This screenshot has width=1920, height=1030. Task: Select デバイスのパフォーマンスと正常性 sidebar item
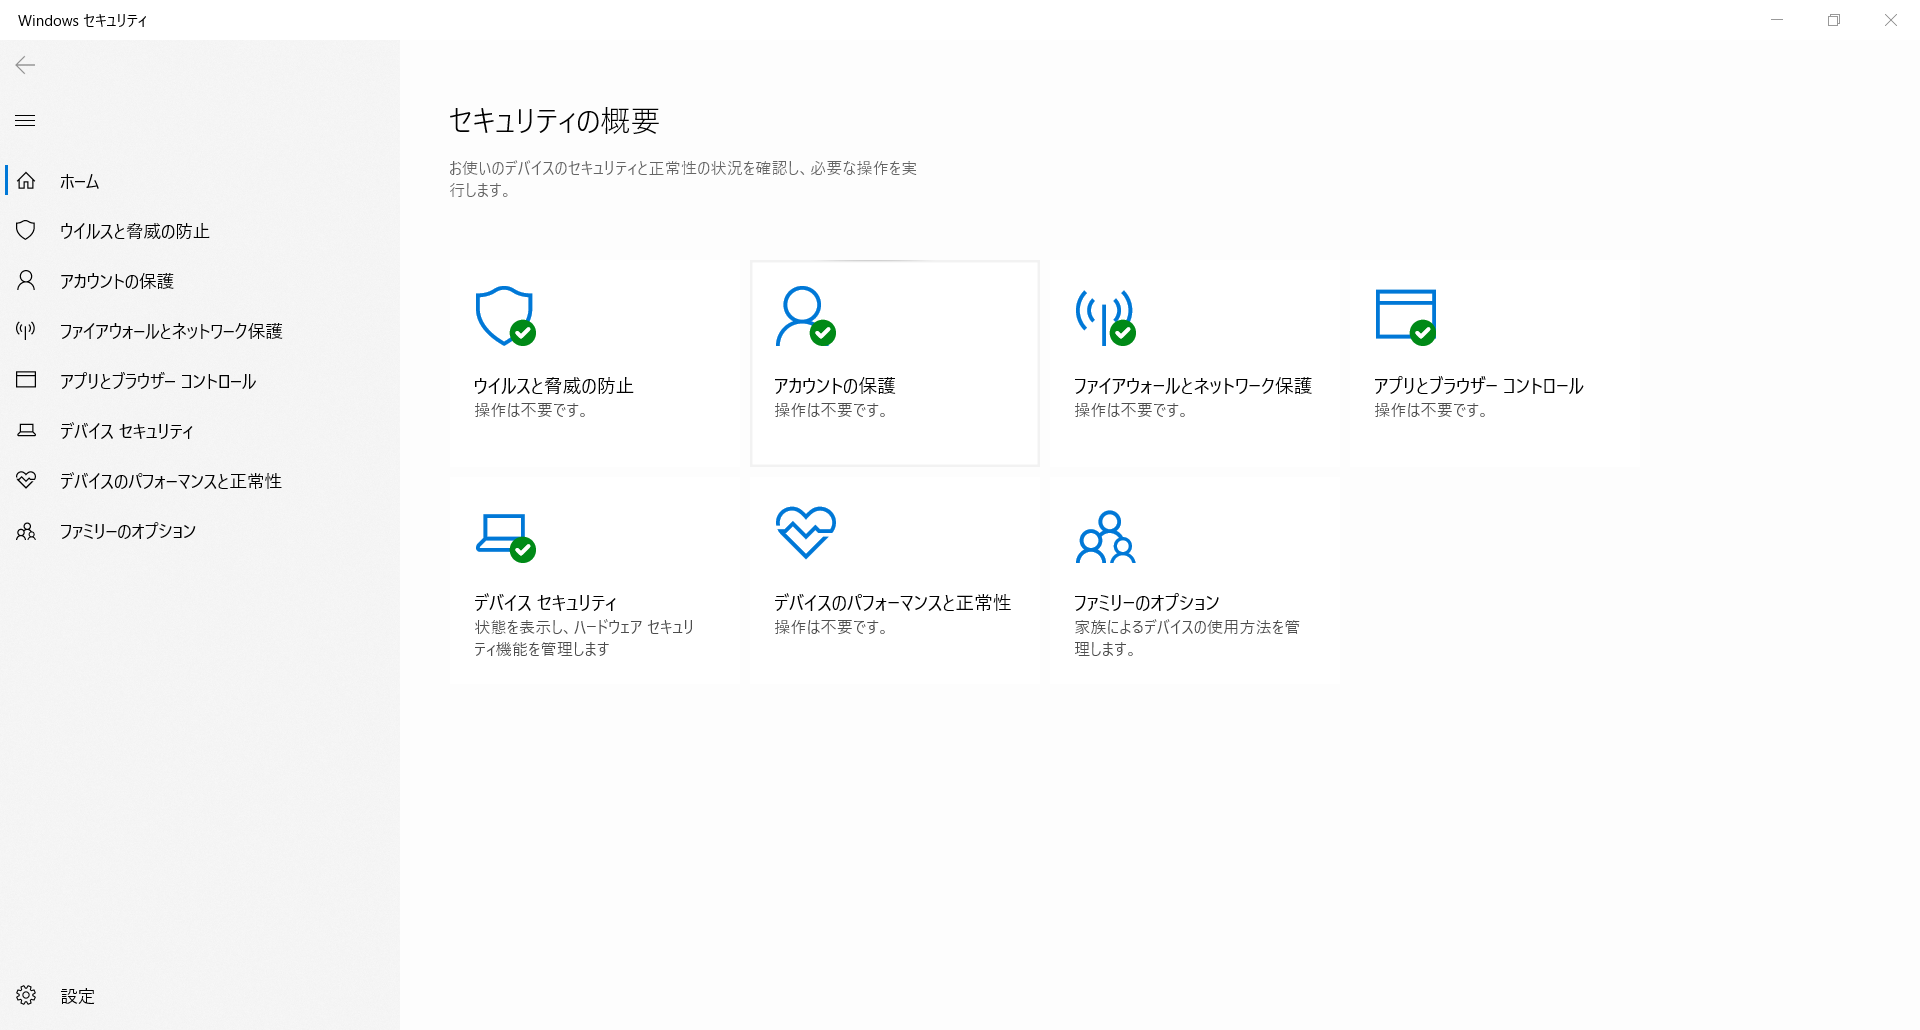[170, 481]
